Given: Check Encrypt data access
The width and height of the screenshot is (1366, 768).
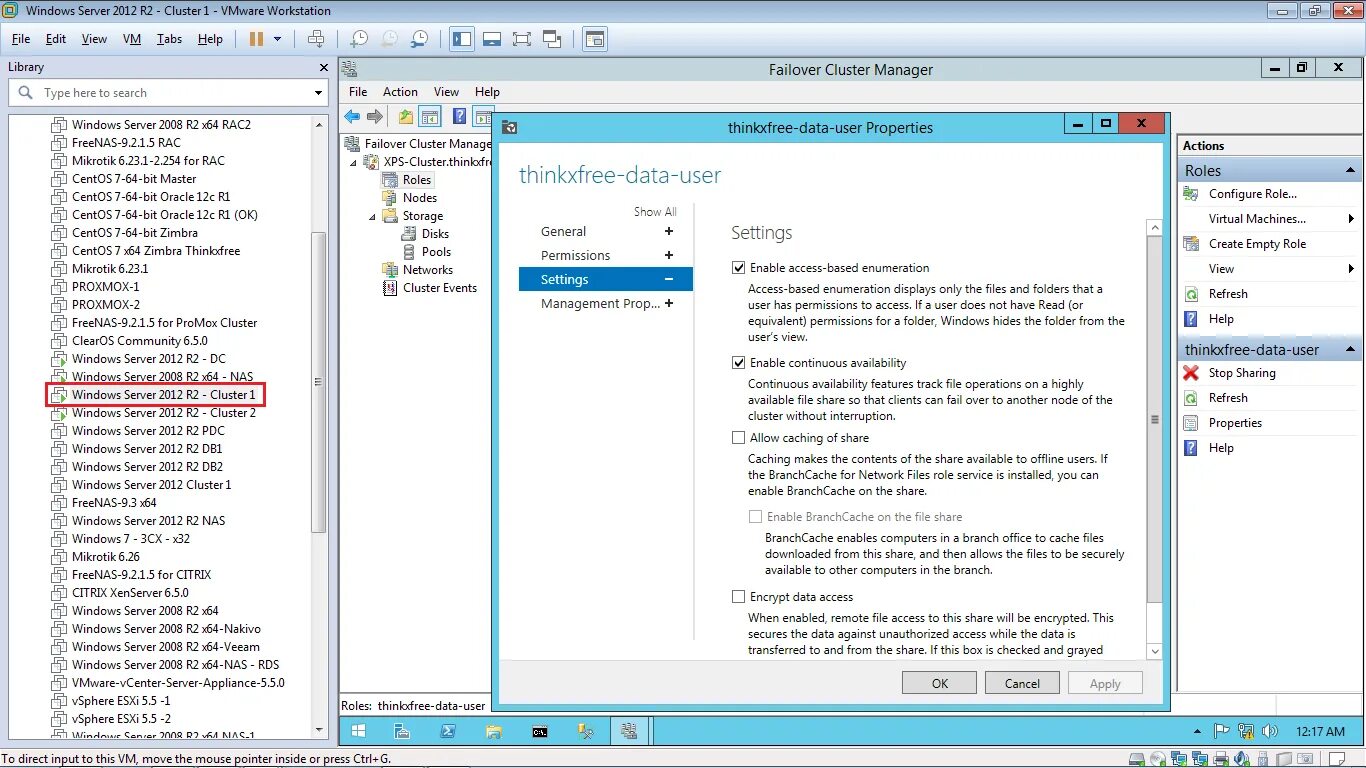Looking at the screenshot, I should point(739,597).
